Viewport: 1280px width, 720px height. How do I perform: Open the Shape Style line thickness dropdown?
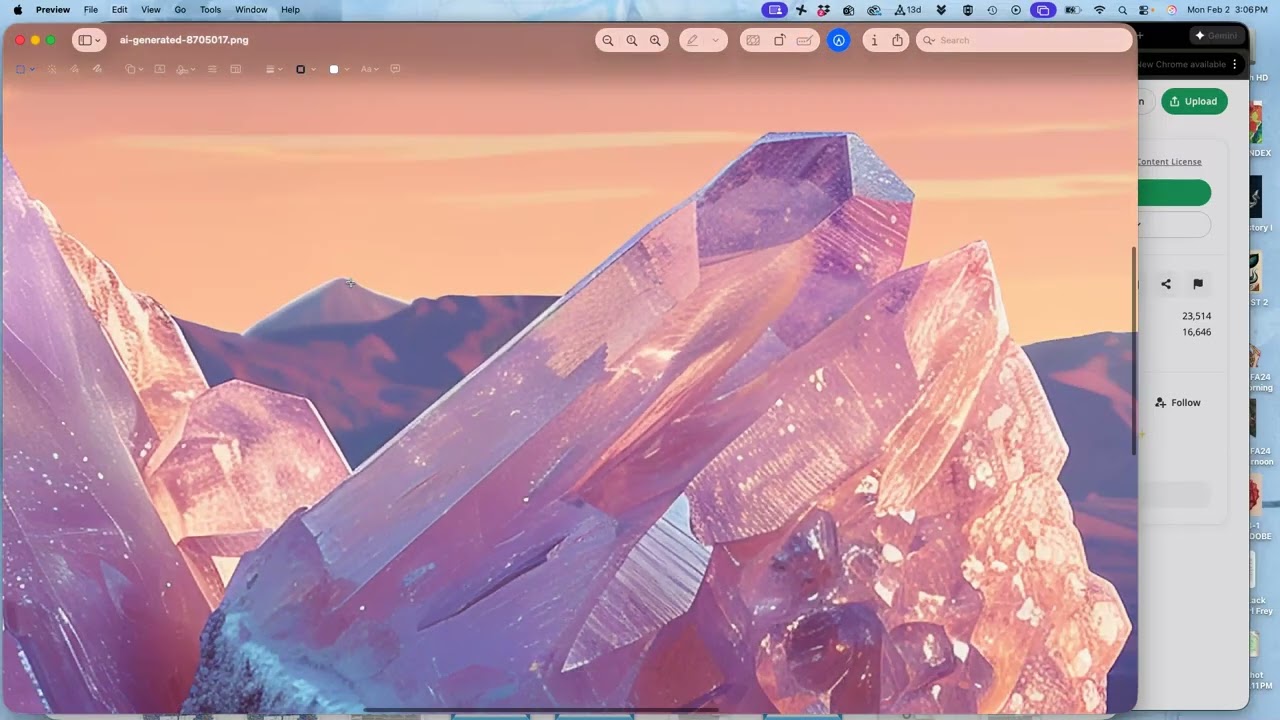273,69
